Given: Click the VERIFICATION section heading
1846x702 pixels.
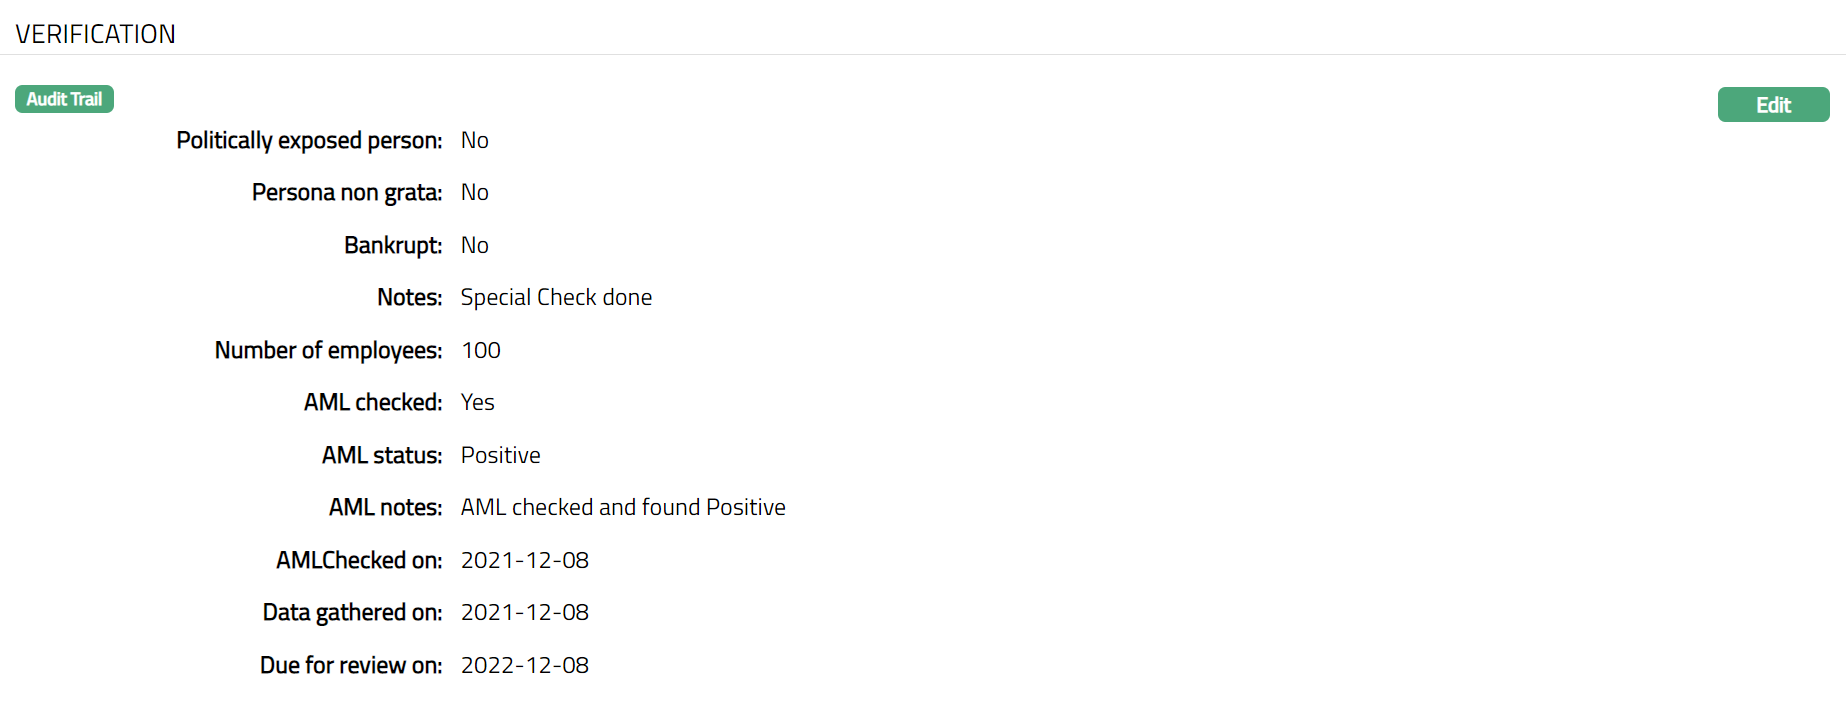Looking at the screenshot, I should click(96, 34).
